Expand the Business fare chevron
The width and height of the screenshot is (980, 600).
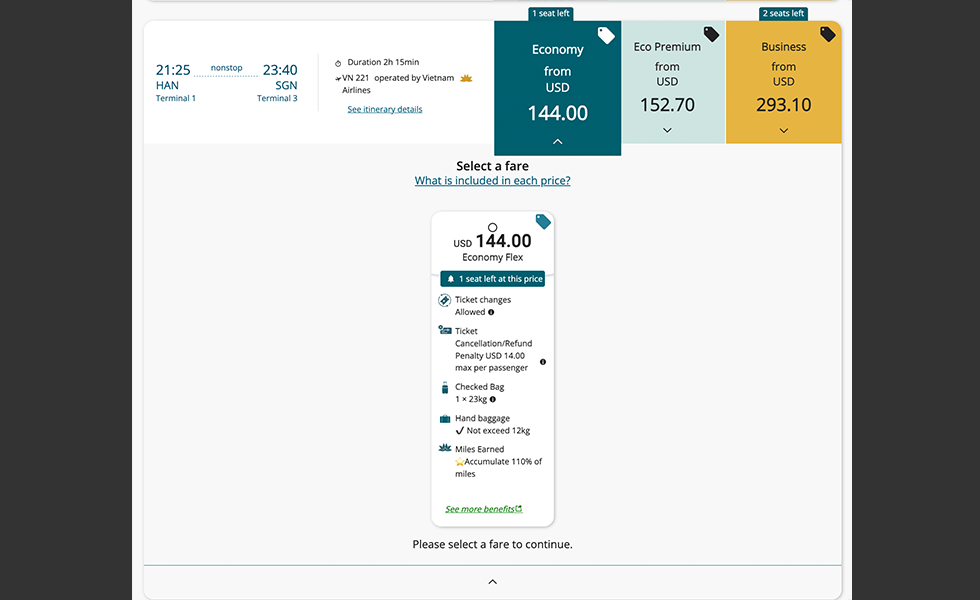pos(783,131)
